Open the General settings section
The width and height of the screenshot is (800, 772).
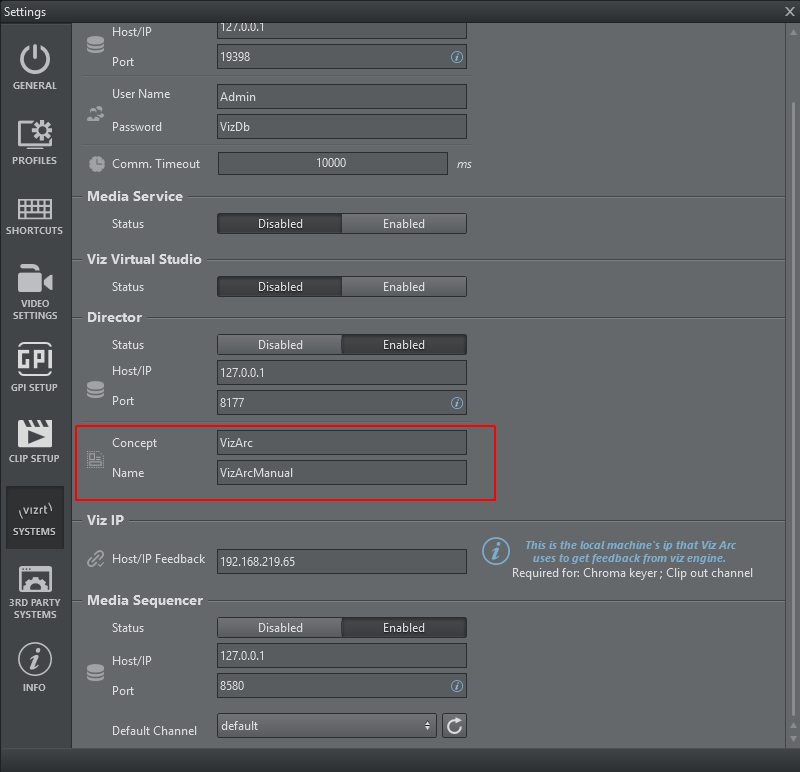click(x=35, y=66)
